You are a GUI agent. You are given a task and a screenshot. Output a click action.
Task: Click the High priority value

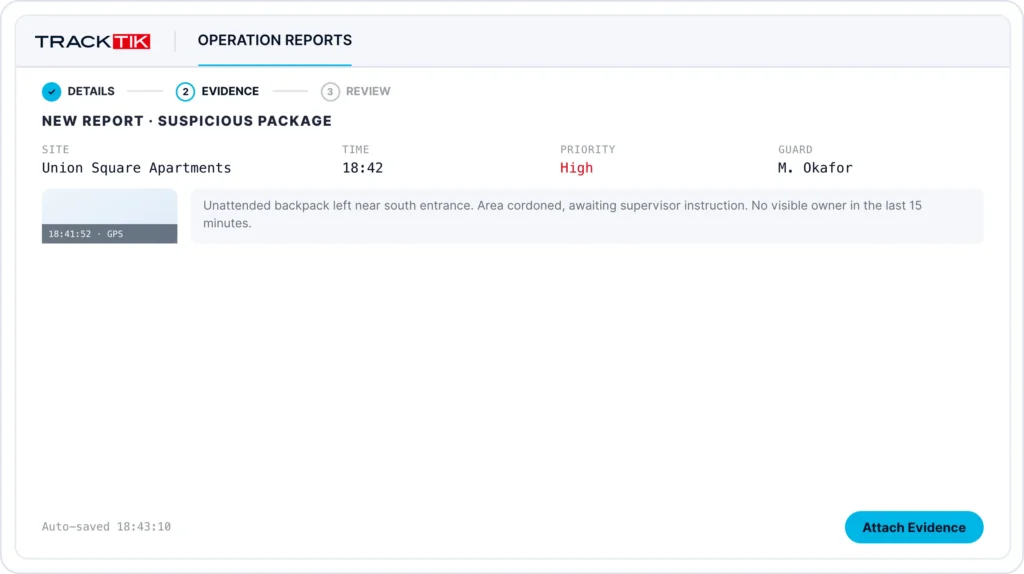pyautogui.click(x=576, y=168)
